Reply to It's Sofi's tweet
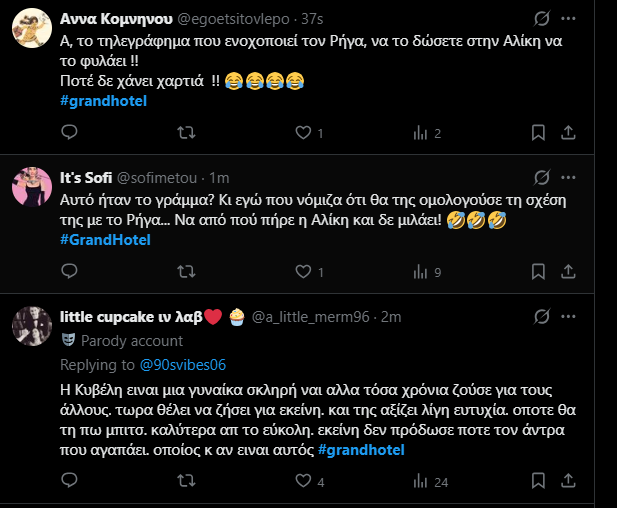 [x=69, y=271]
